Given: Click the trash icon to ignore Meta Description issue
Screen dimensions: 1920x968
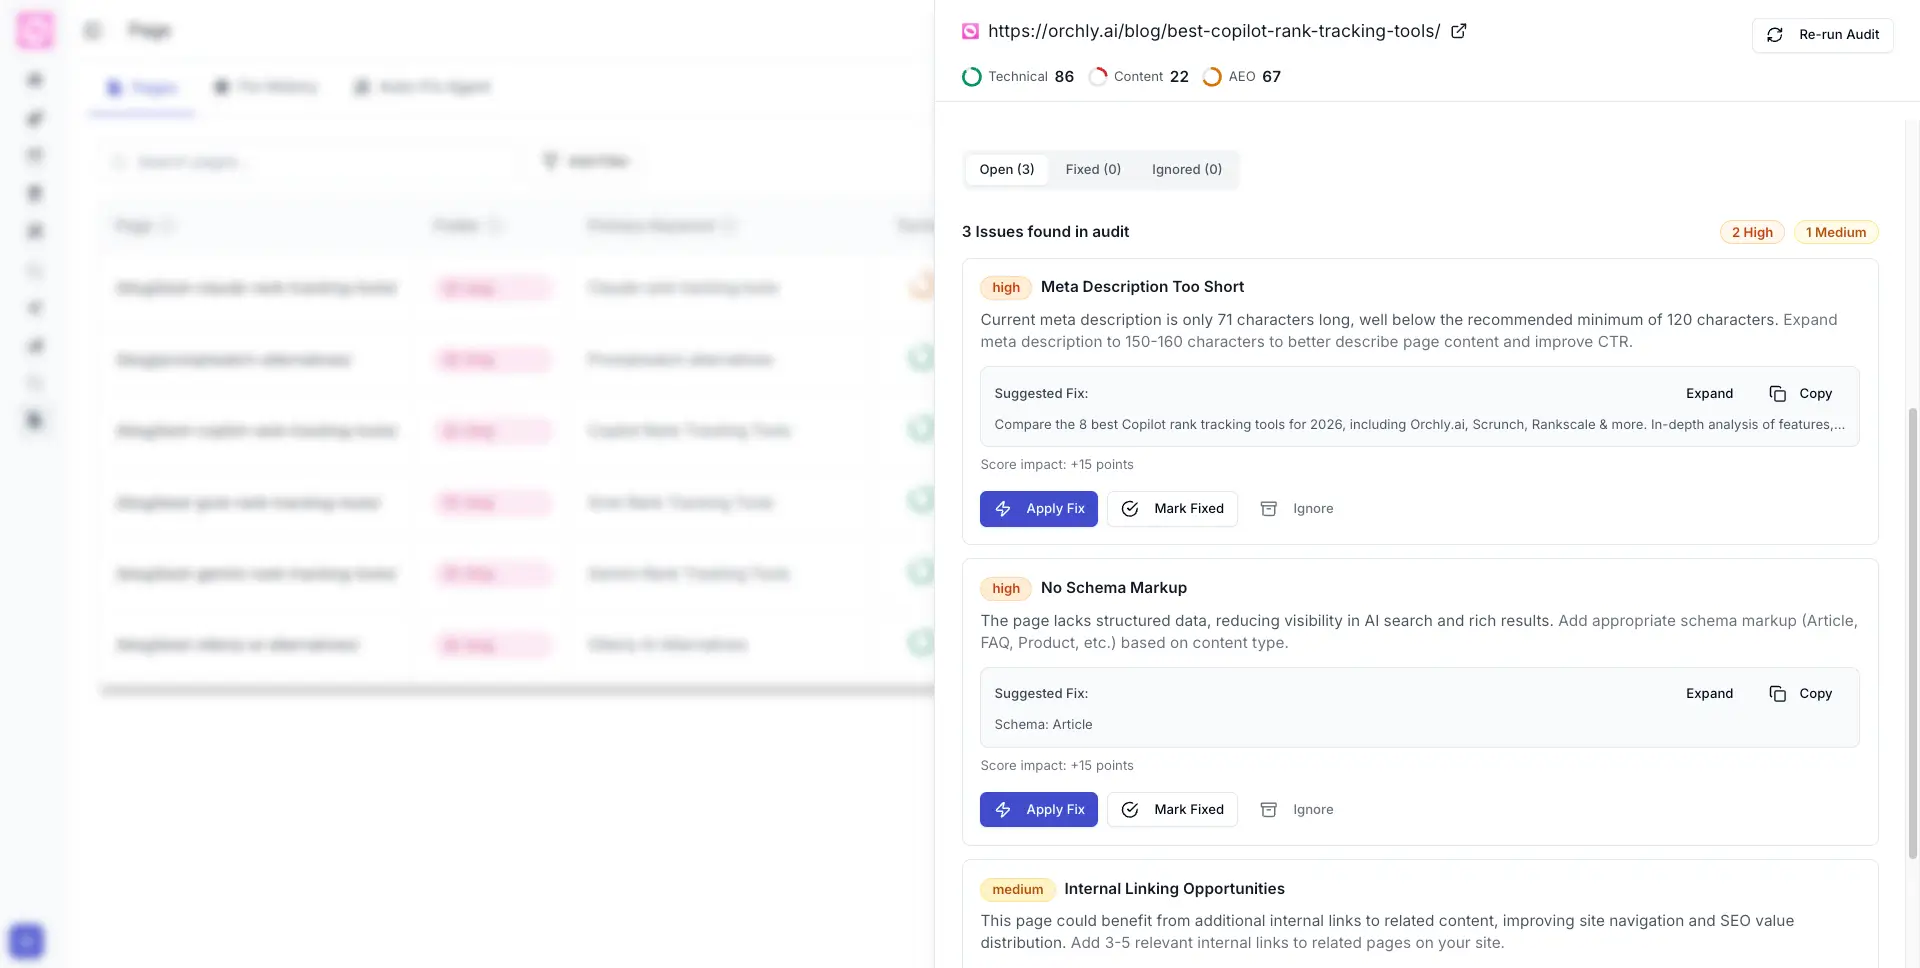Looking at the screenshot, I should pos(1268,508).
